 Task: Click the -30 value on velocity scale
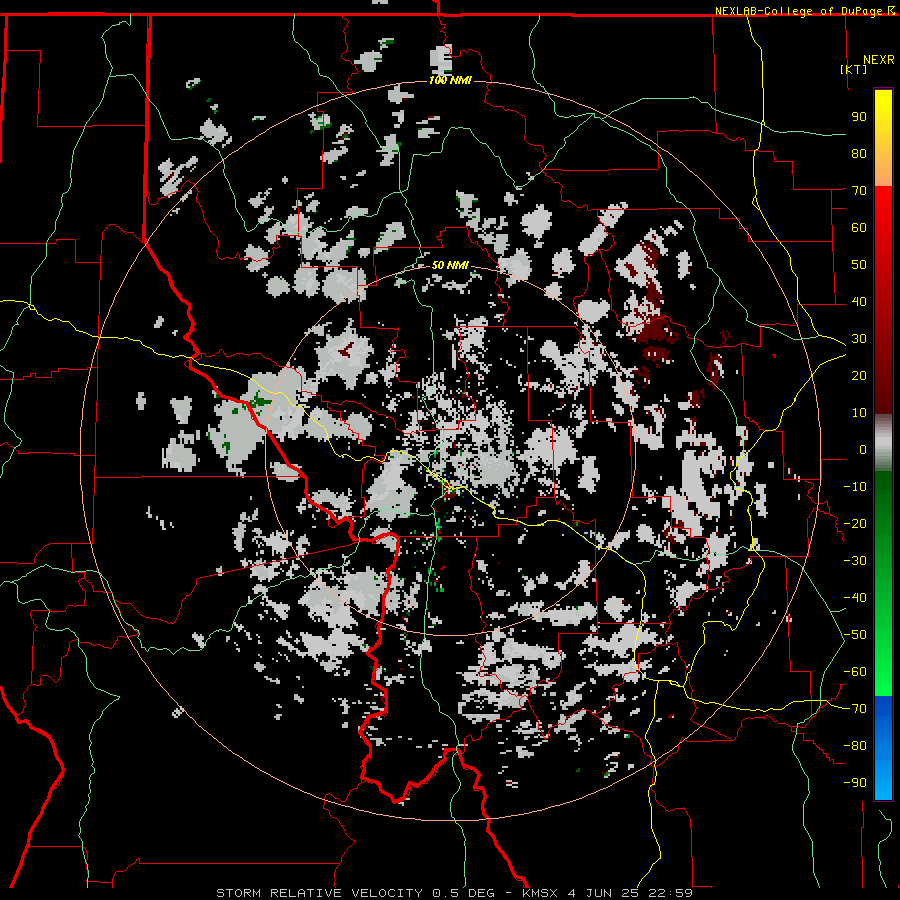(855, 561)
